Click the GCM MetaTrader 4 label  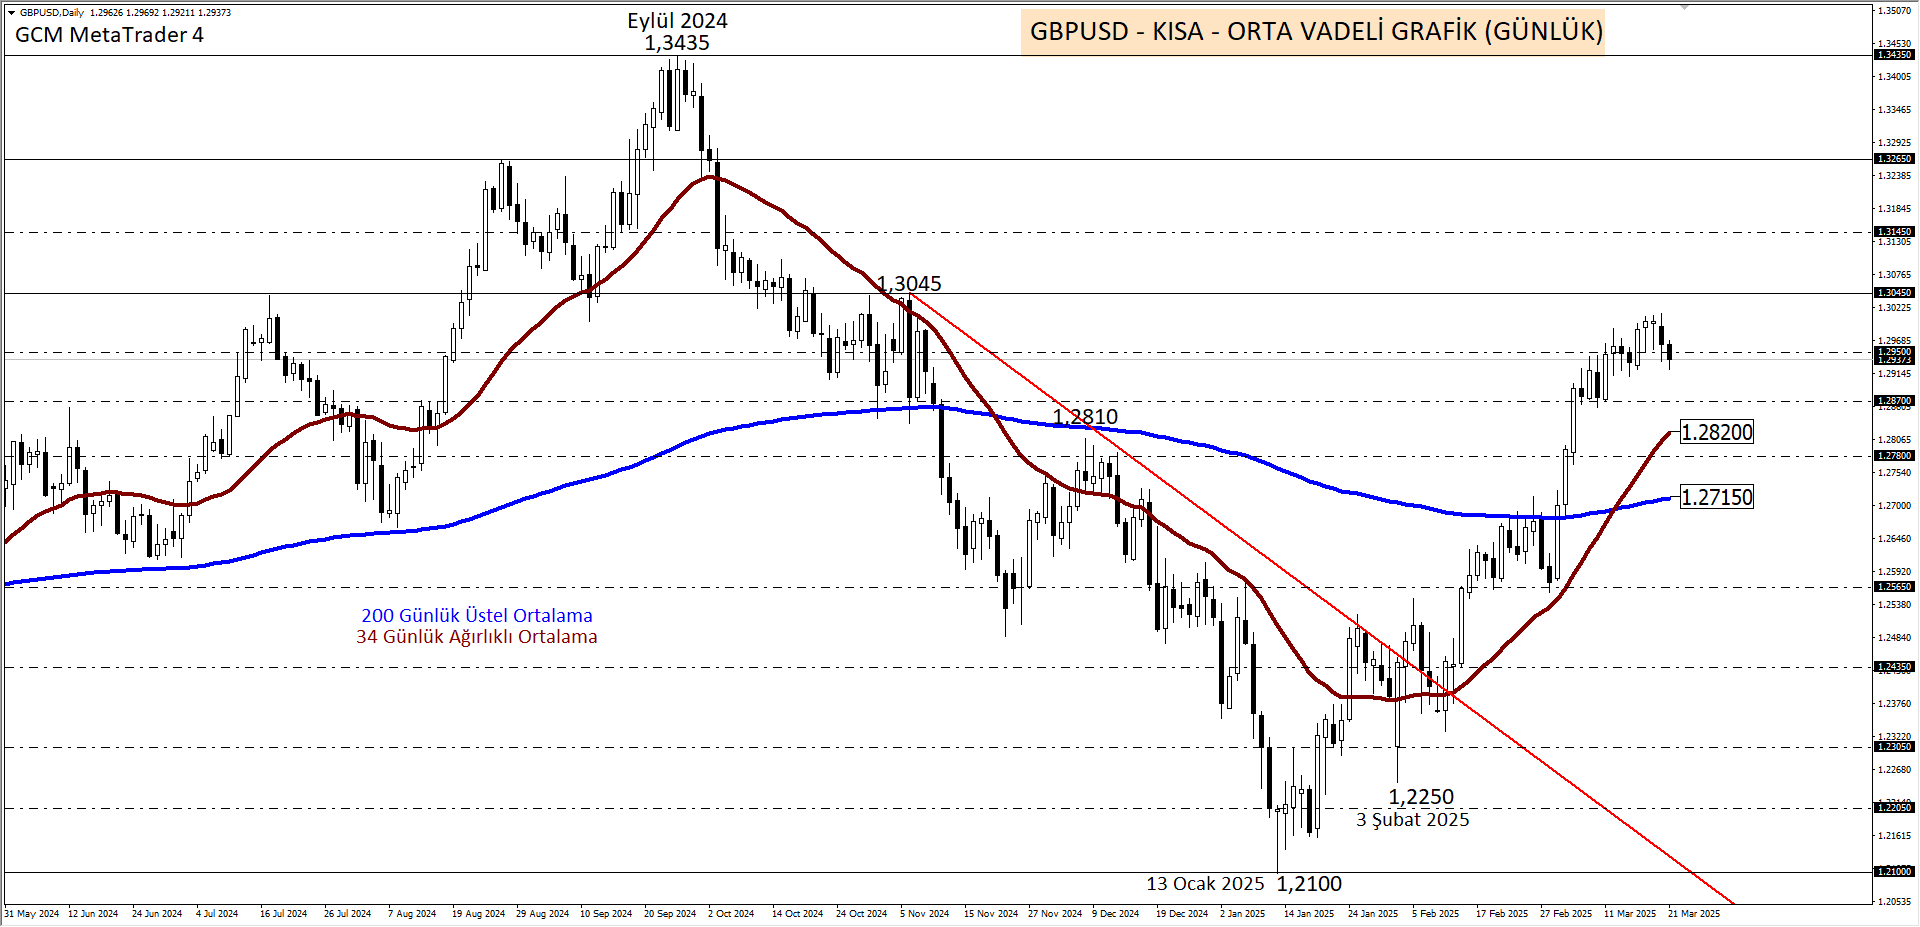(109, 35)
